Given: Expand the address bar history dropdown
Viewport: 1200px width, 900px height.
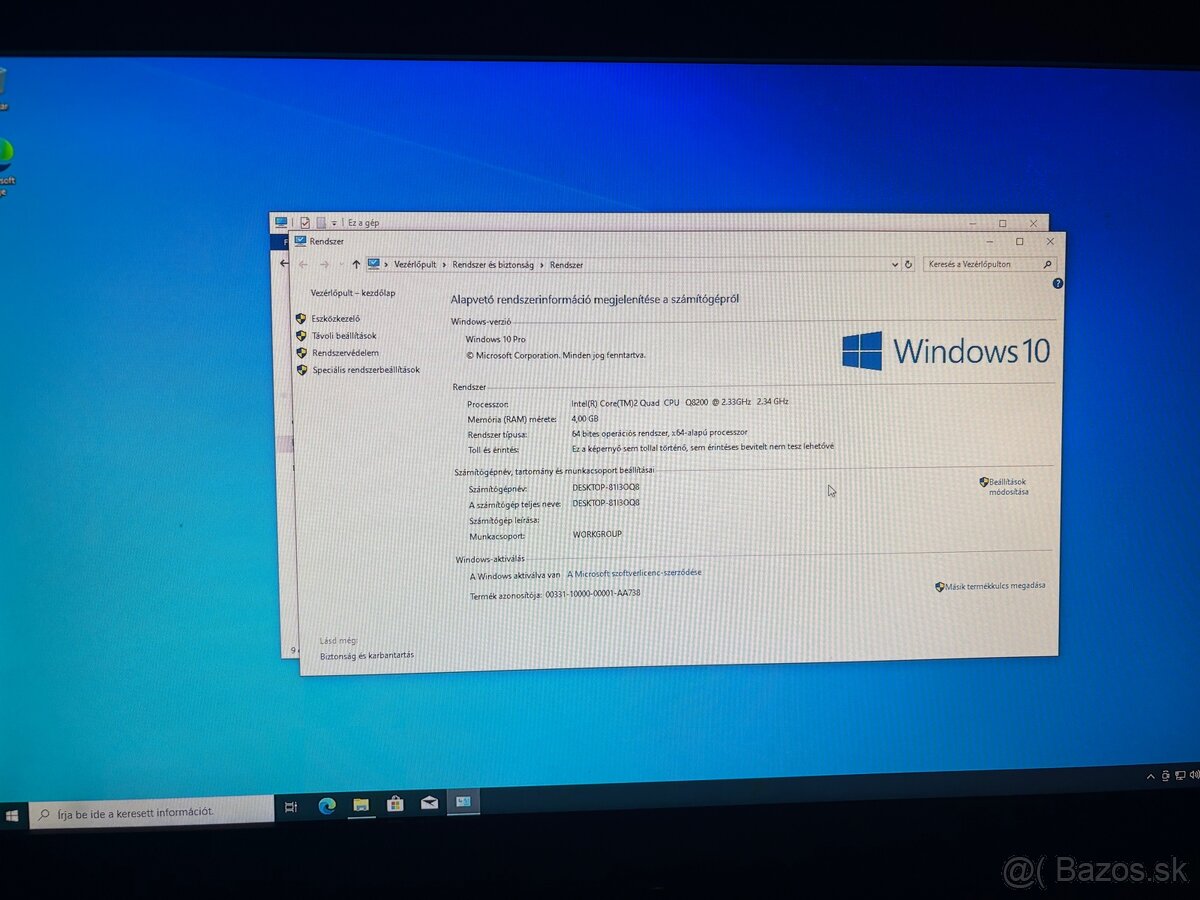Looking at the screenshot, I should [x=894, y=265].
